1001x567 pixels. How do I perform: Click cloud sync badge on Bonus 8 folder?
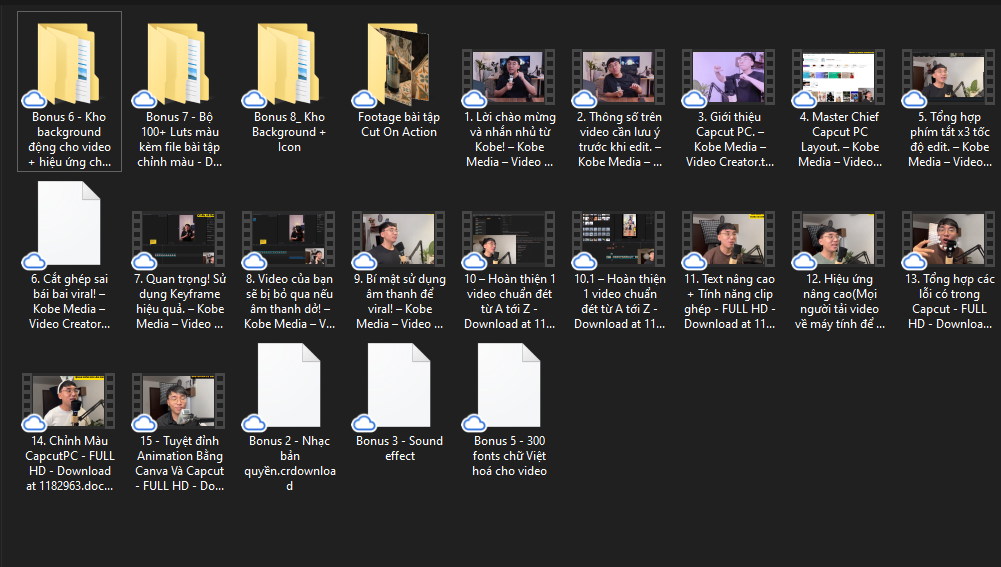coord(254,99)
